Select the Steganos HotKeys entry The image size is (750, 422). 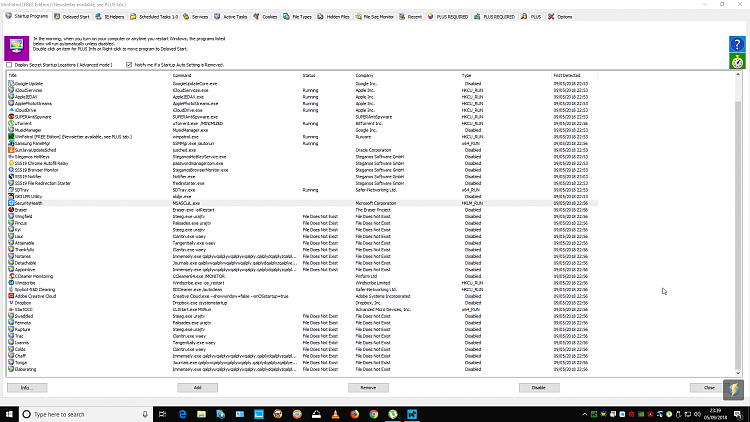[302, 156]
